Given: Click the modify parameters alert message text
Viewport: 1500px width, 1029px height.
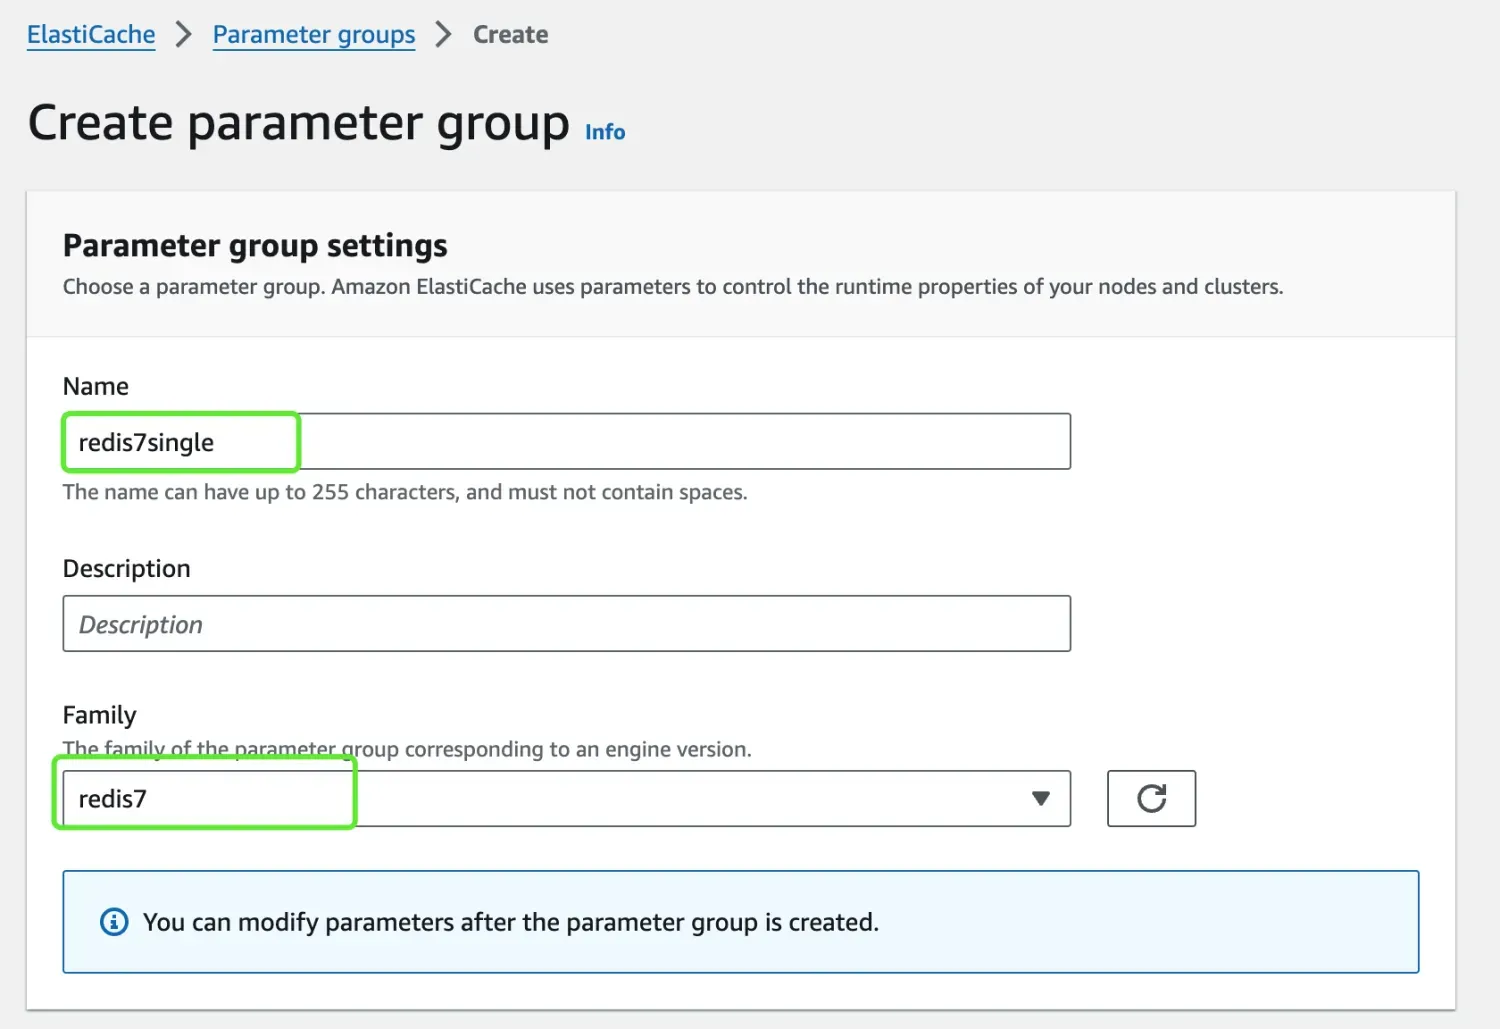Looking at the screenshot, I should point(511,922).
